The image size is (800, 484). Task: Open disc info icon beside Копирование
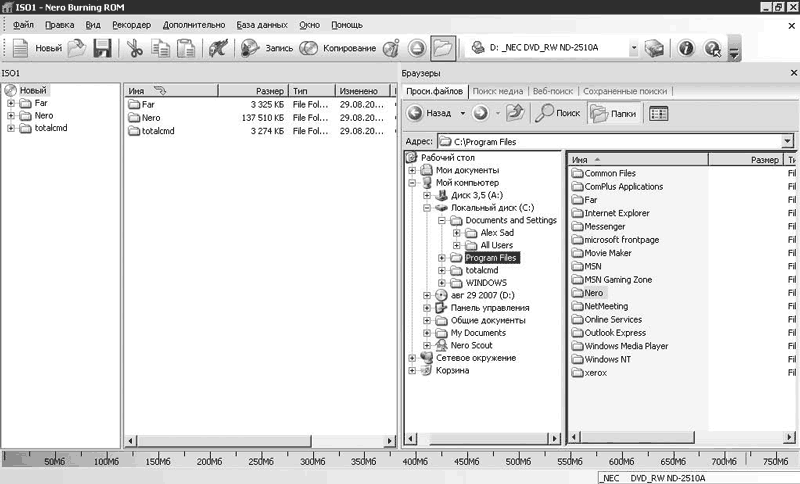point(391,48)
